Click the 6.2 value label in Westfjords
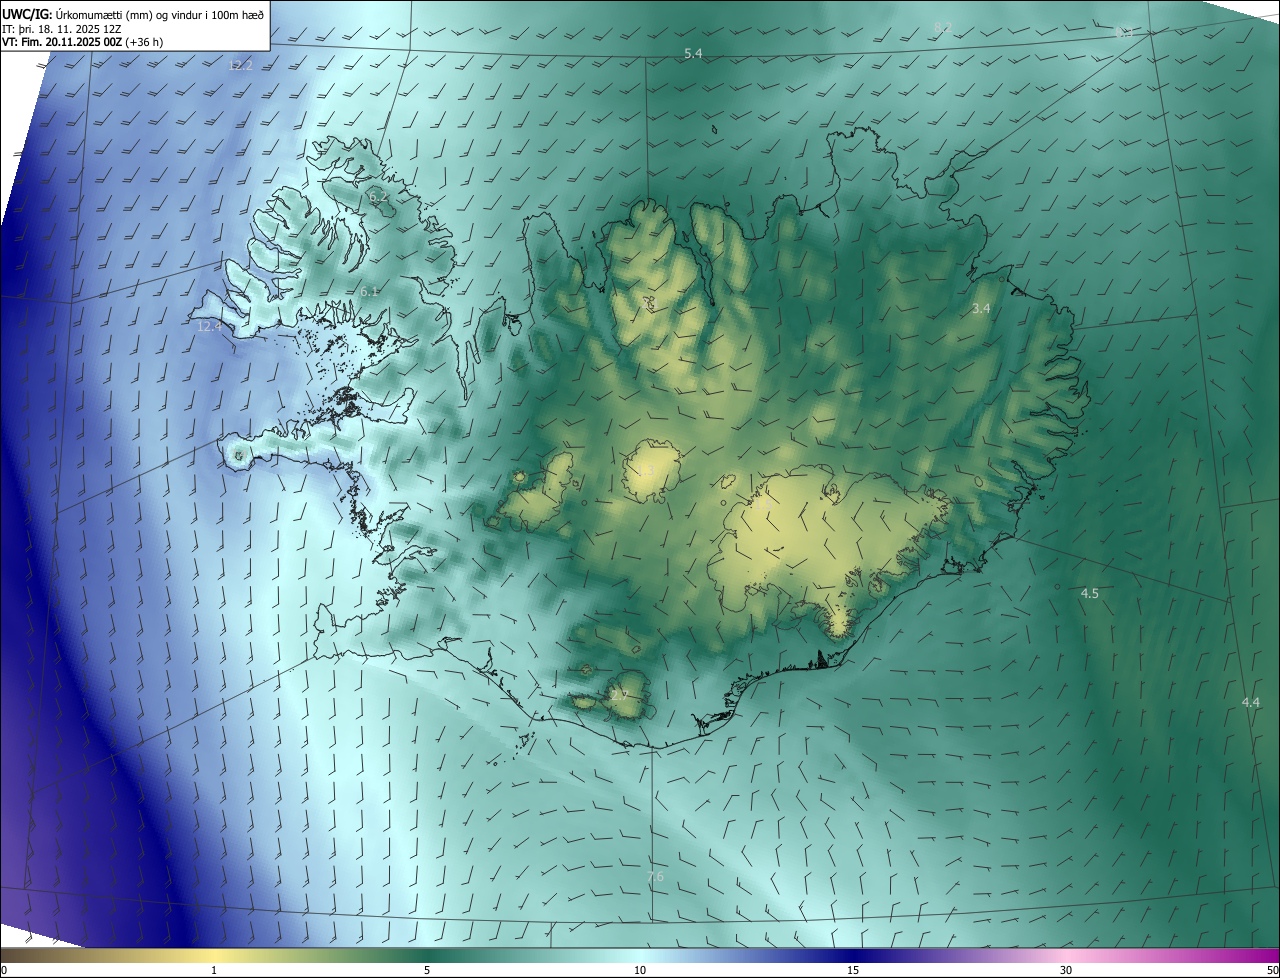This screenshot has height=978, width=1280. pyautogui.click(x=378, y=197)
